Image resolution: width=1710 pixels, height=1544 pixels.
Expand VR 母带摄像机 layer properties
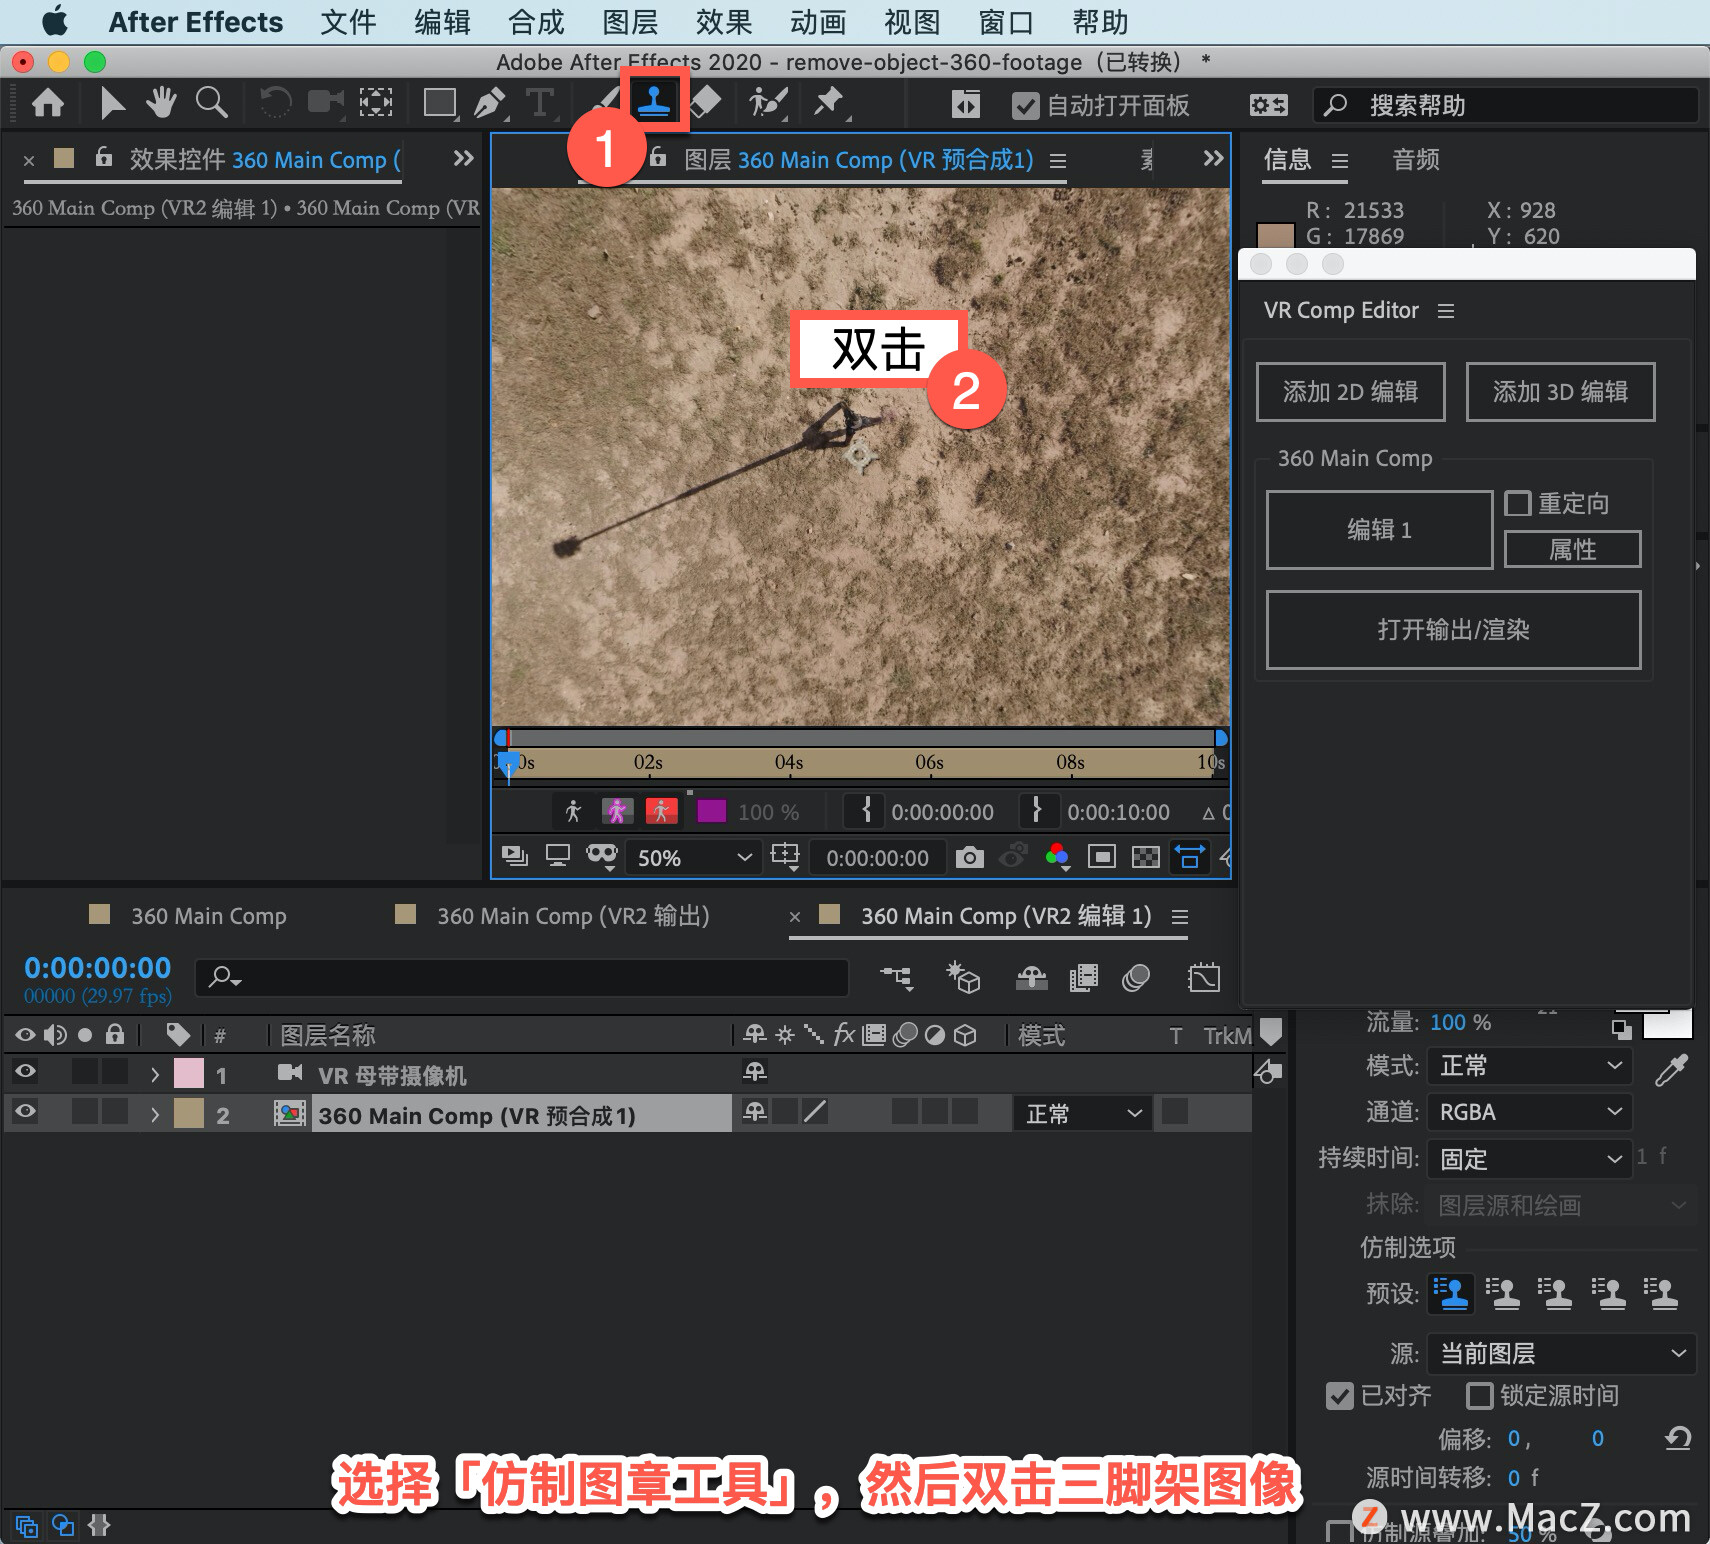pos(154,1075)
